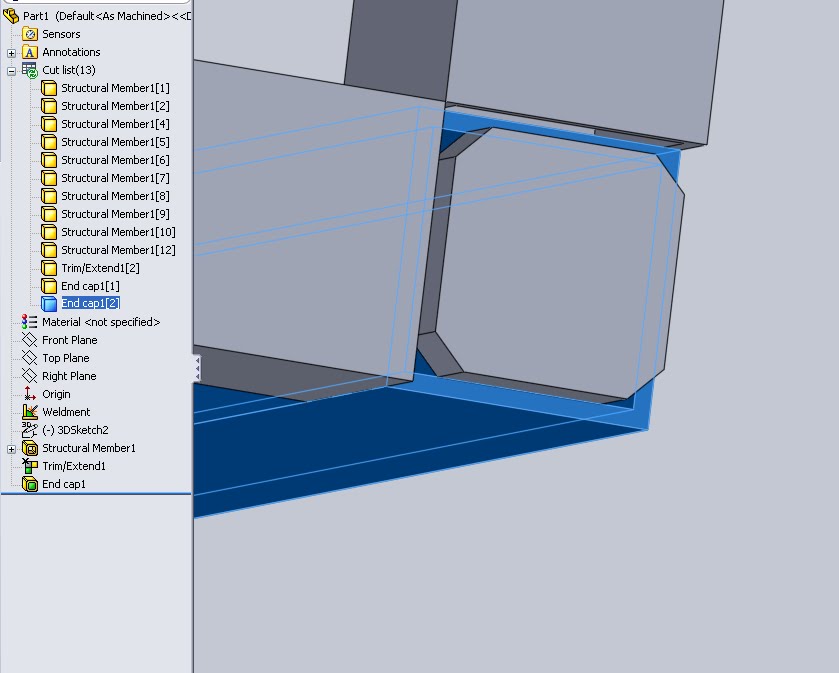Image resolution: width=839 pixels, height=673 pixels.
Task: Select the End cap1 feature label
Action: 64,484
